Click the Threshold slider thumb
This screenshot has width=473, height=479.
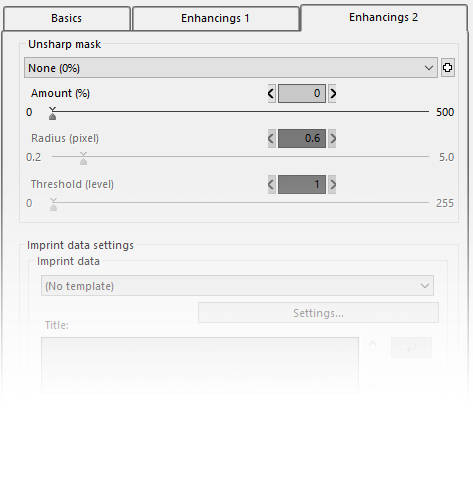point(53,205)
